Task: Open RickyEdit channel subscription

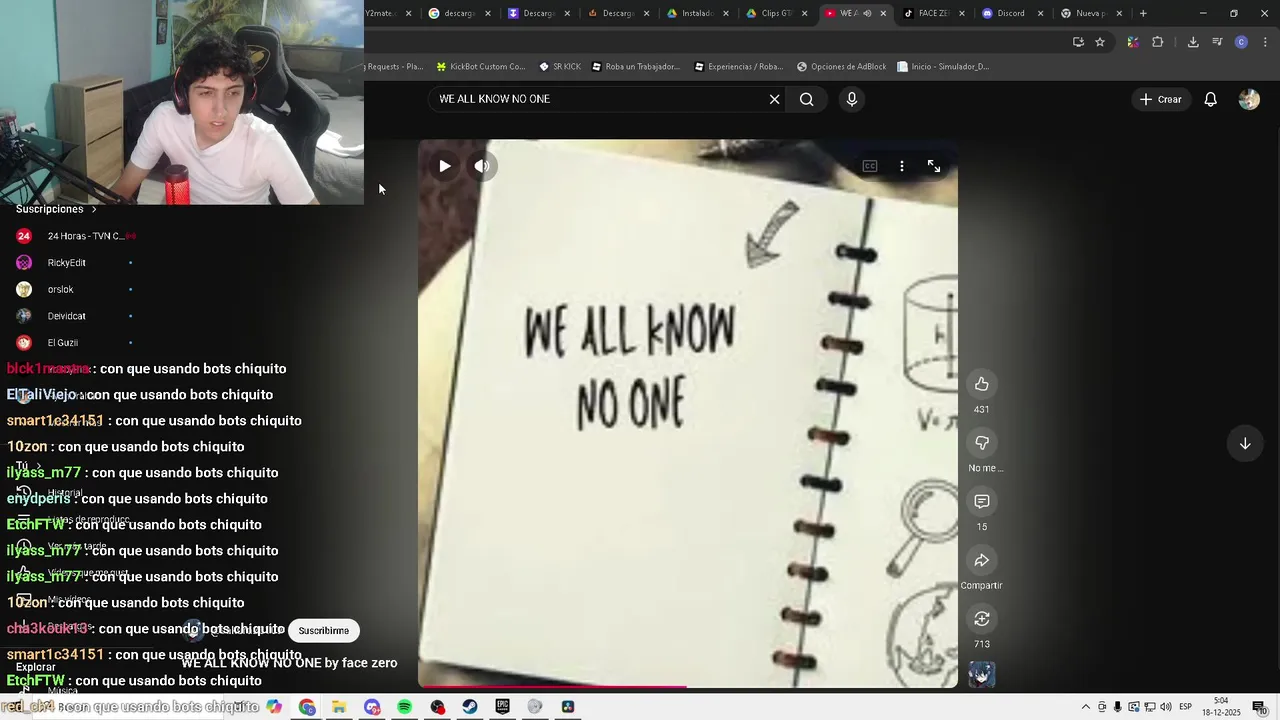Action: click(75, 263)
